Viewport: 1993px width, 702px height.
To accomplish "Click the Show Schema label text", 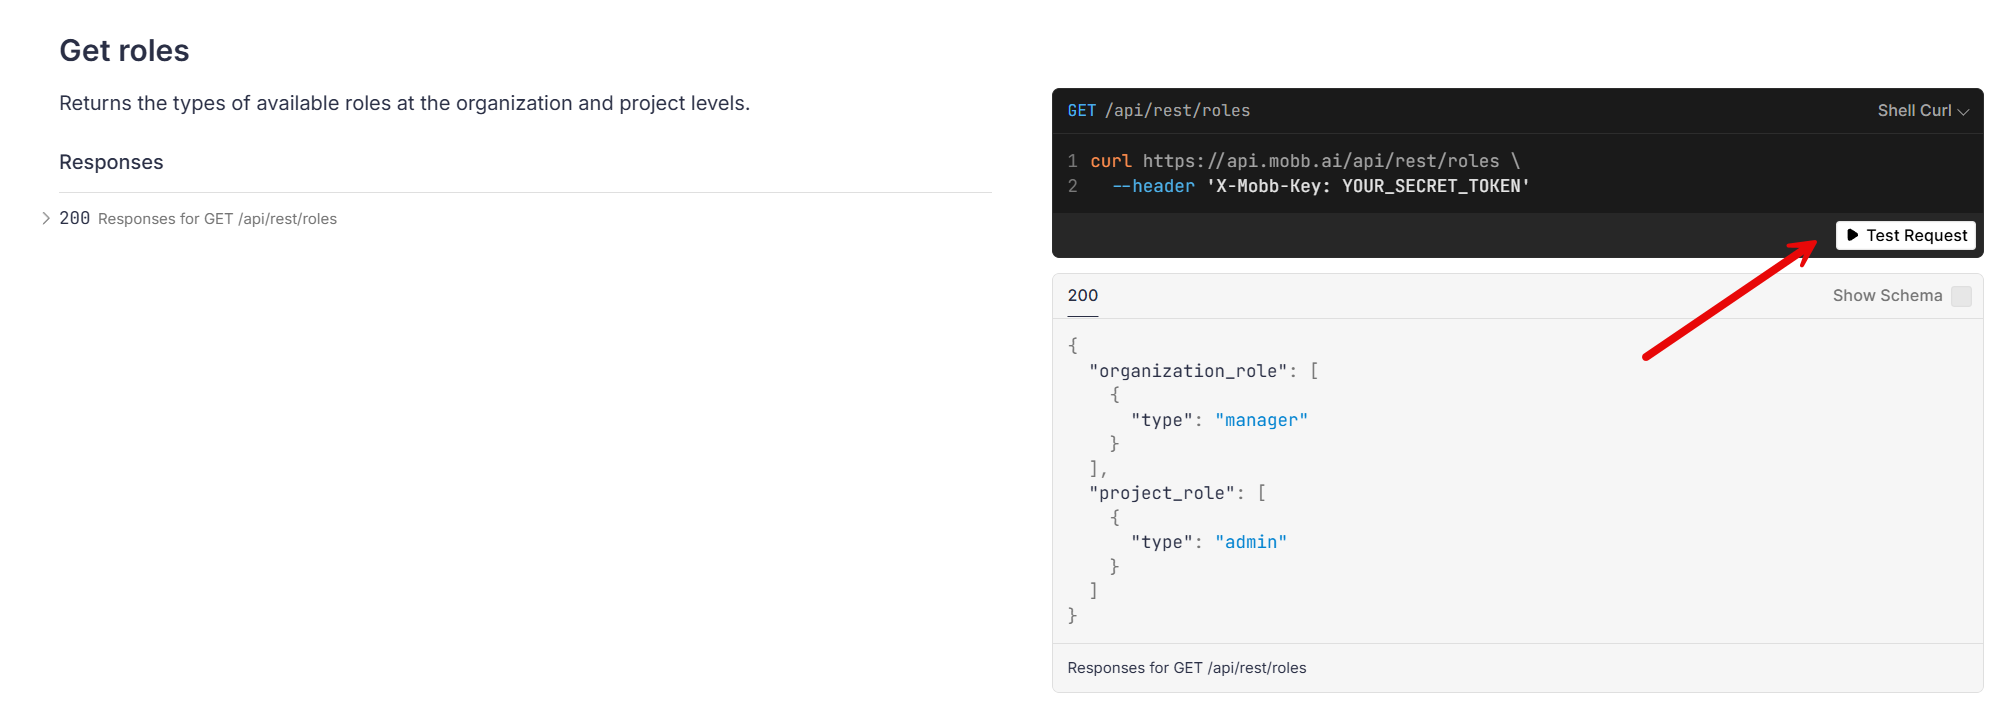I will click(x=1886, y=296).
